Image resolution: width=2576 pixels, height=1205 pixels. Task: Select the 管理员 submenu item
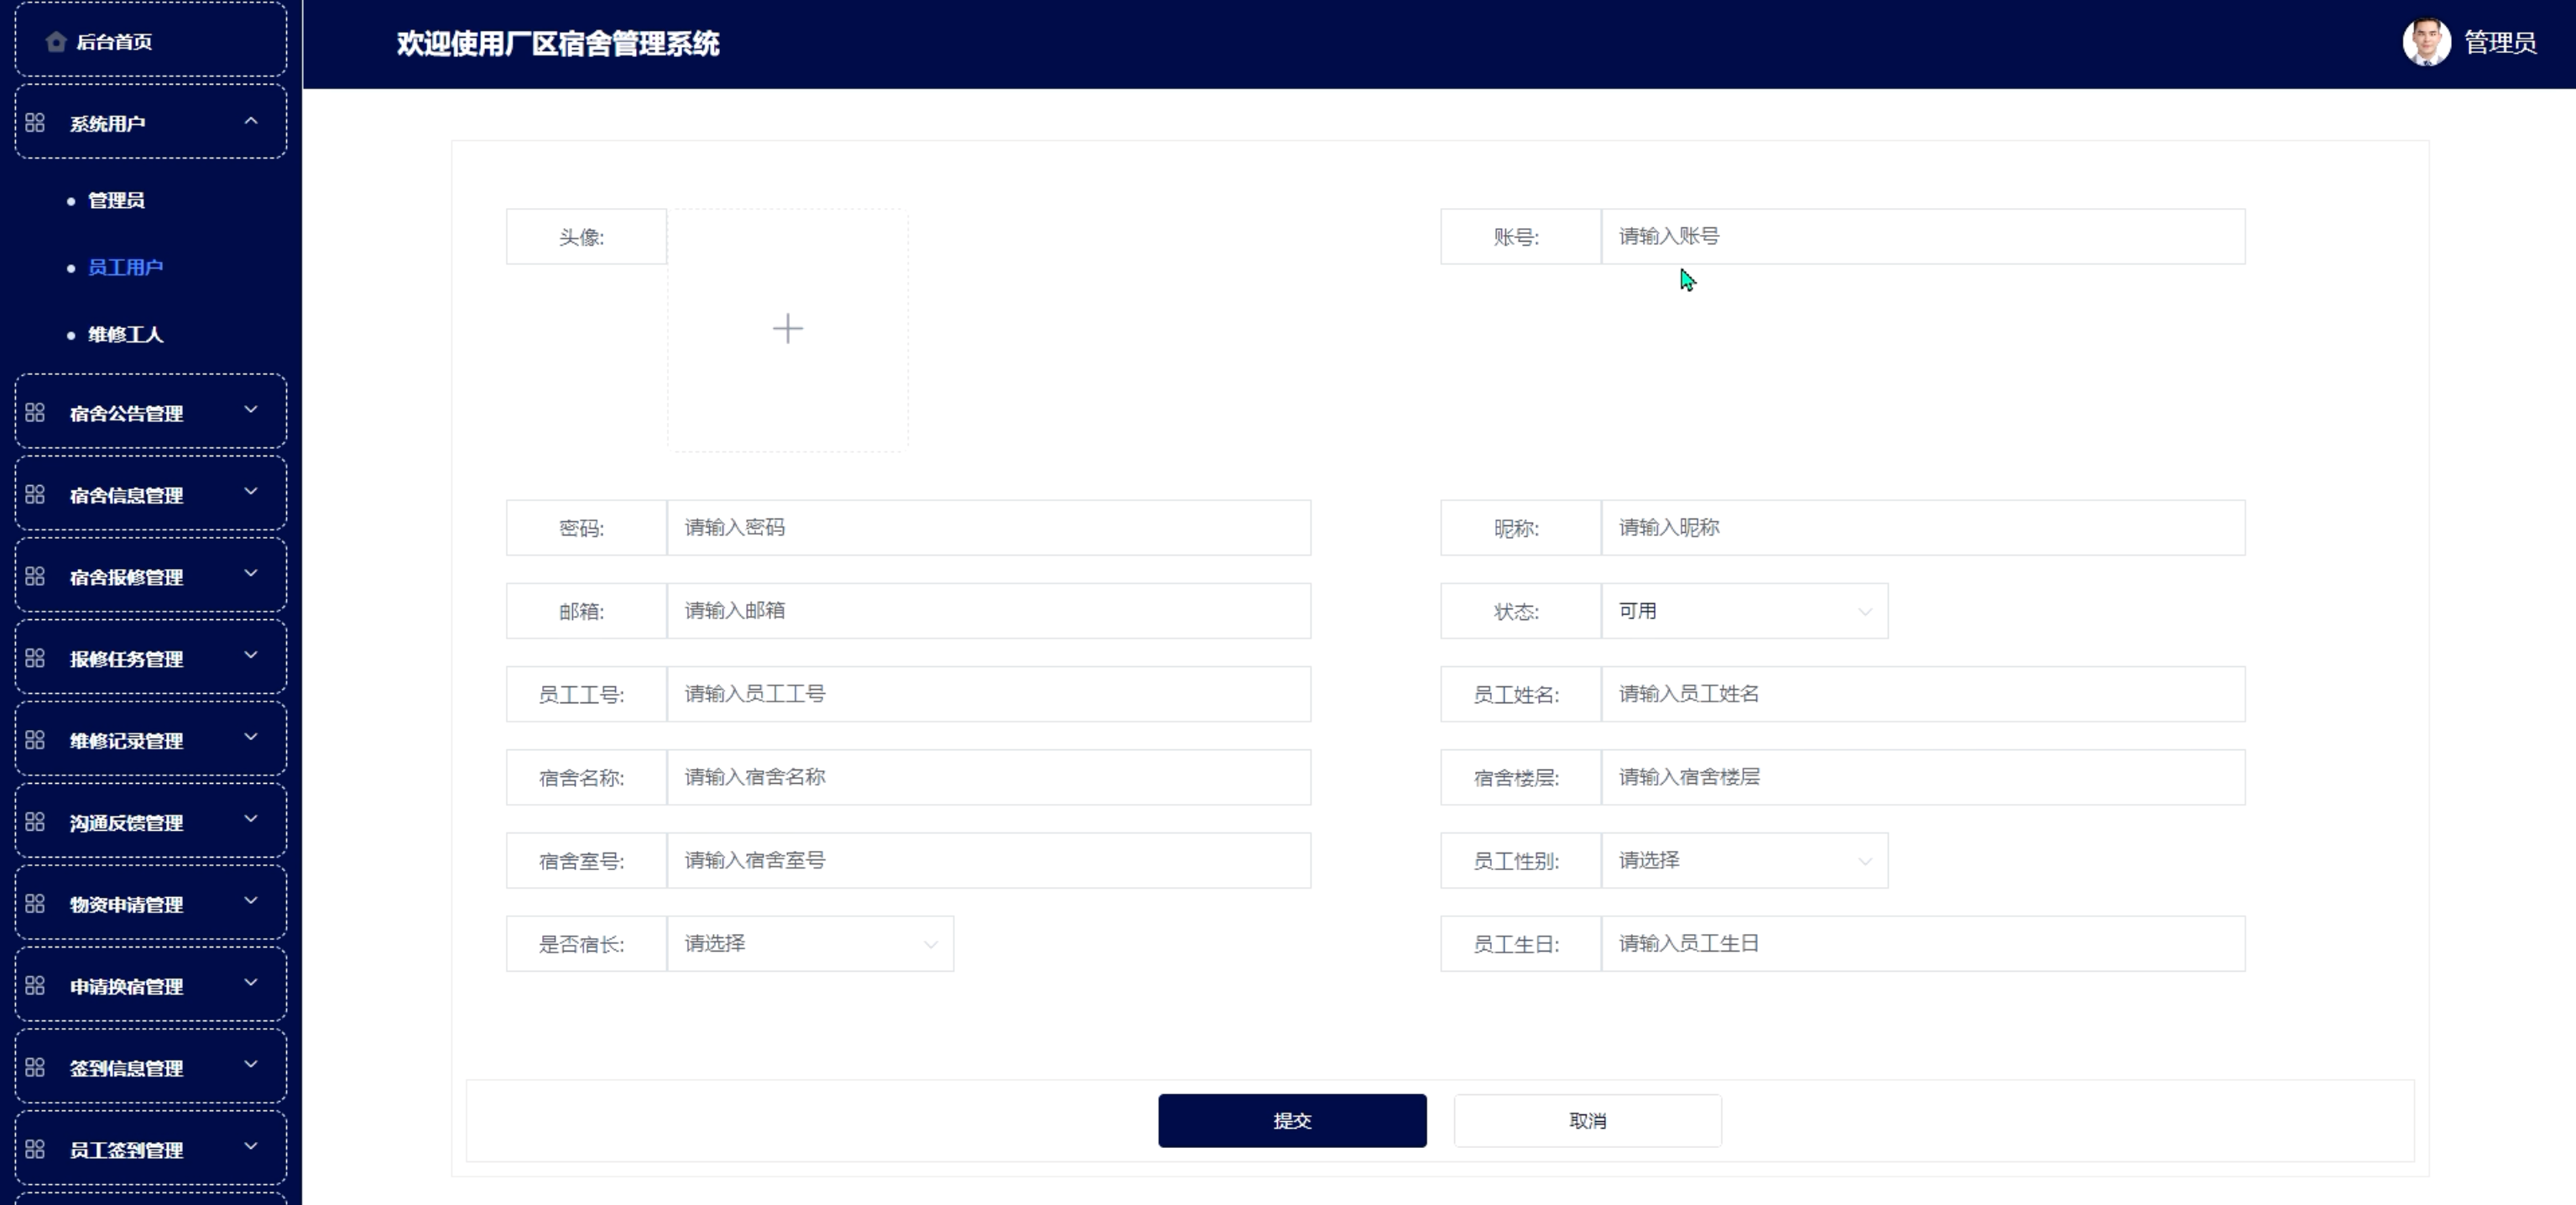click(x=116, y=201)
